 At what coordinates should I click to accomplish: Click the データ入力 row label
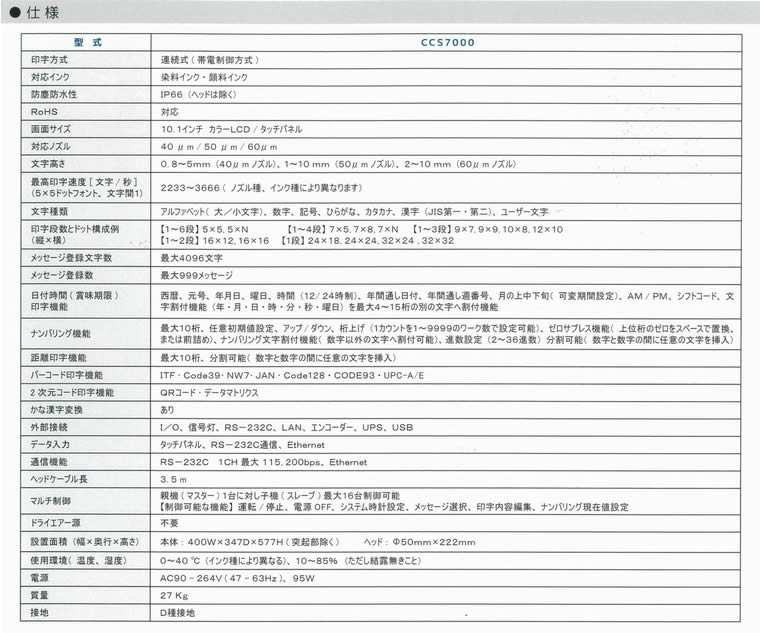(50, 444)
